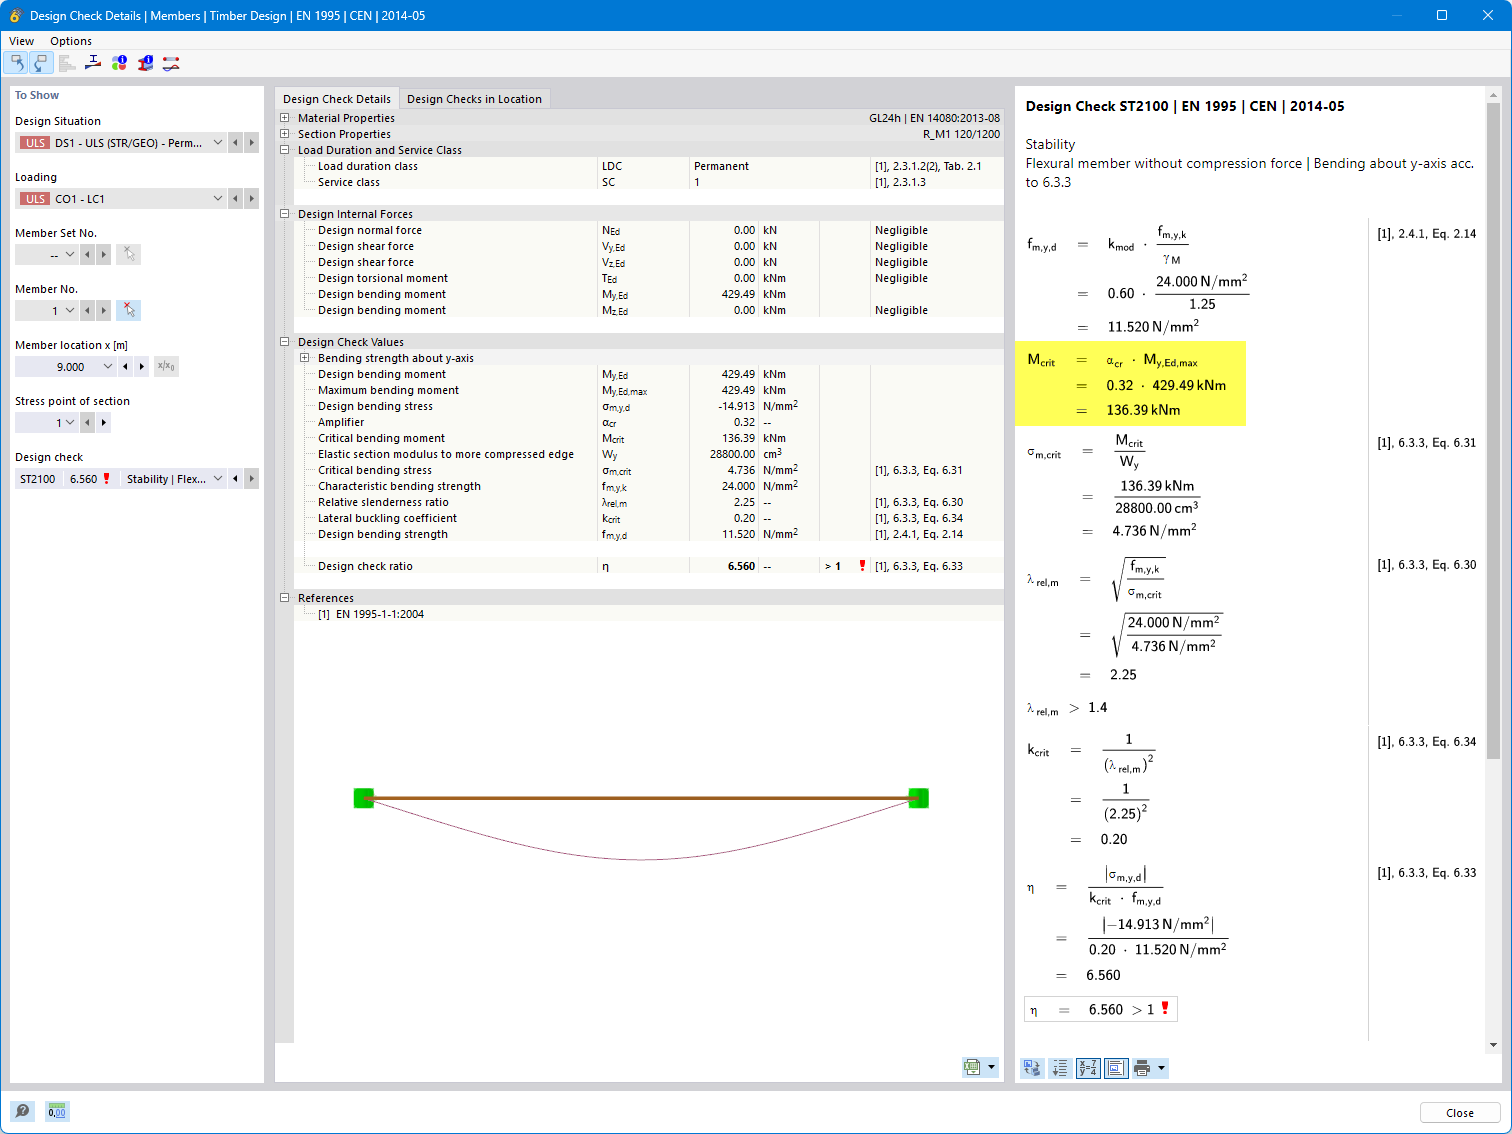
Task: Open the cross-section info toolbar icon
Action: tap(144, 62)
